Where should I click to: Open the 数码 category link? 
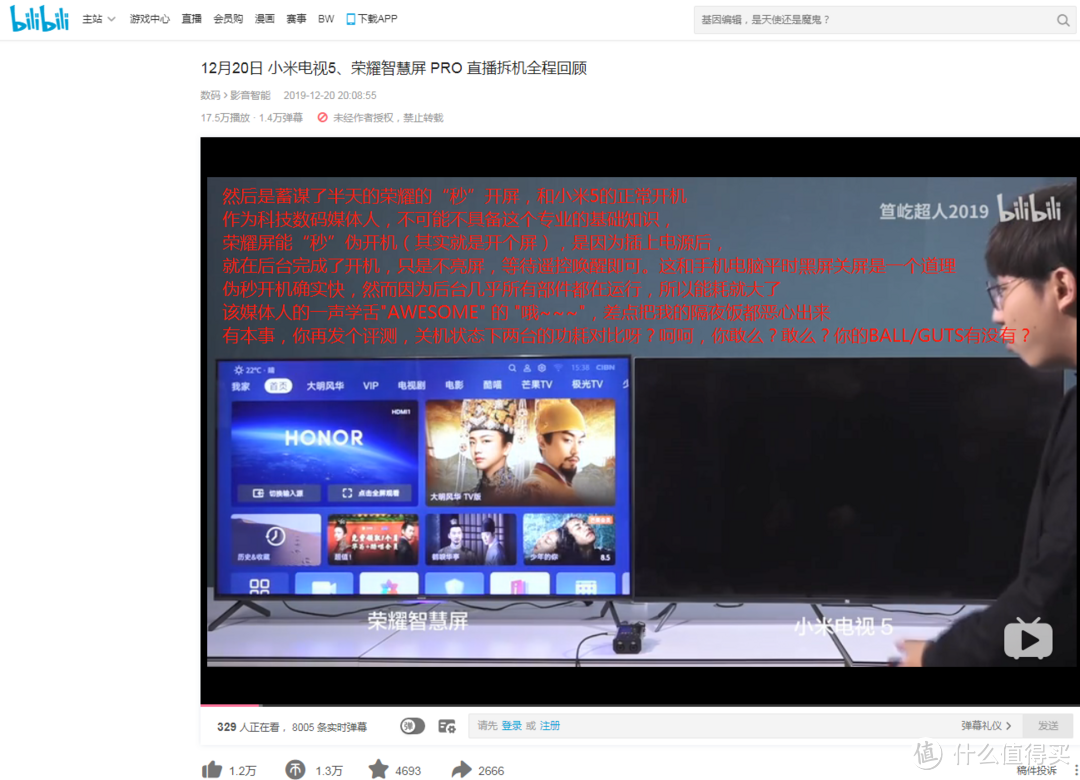pyautogui.click(x=210, y=95)
